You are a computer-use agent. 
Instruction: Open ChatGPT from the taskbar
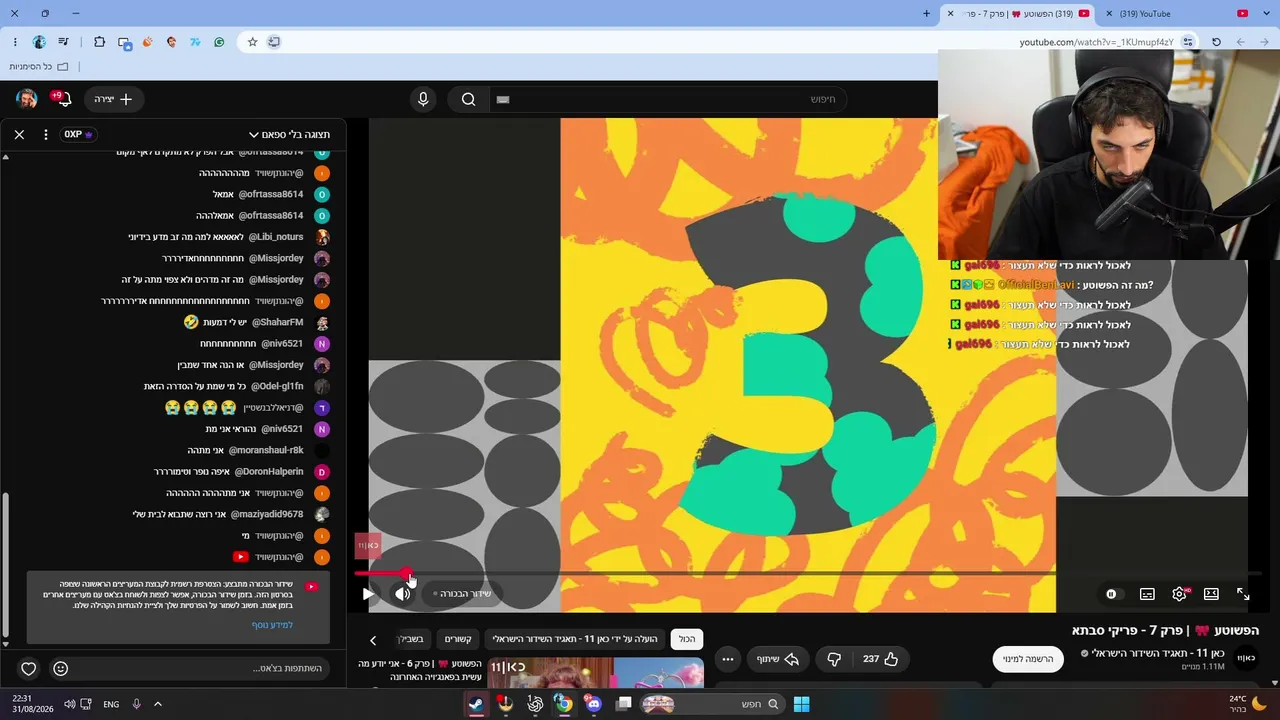click(x=535, y=704)
